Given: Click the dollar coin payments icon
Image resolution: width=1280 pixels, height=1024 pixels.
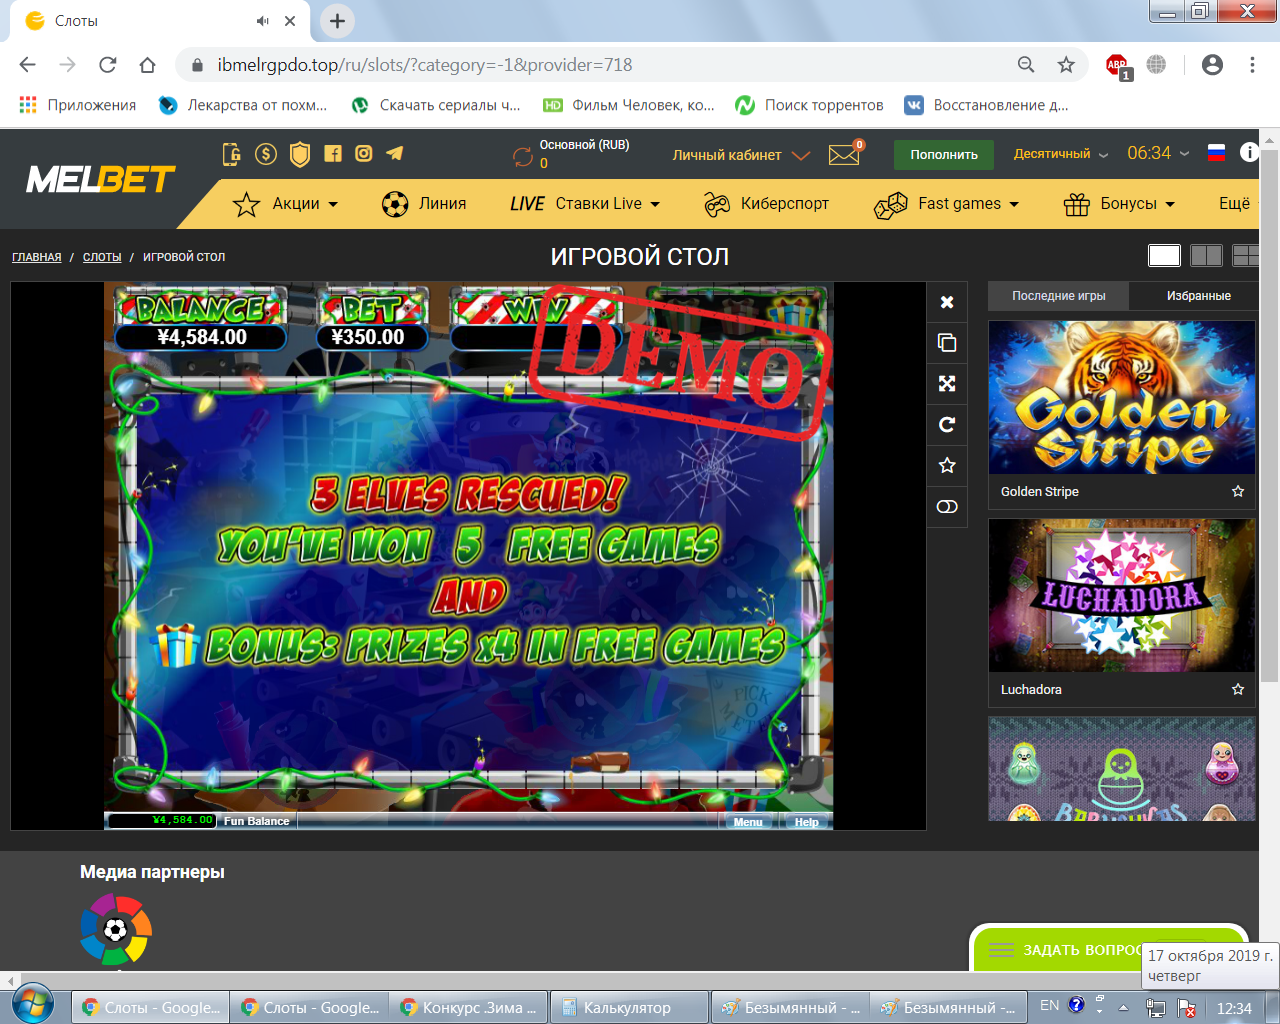Looking at the screenshot, I should pos(266,154).
